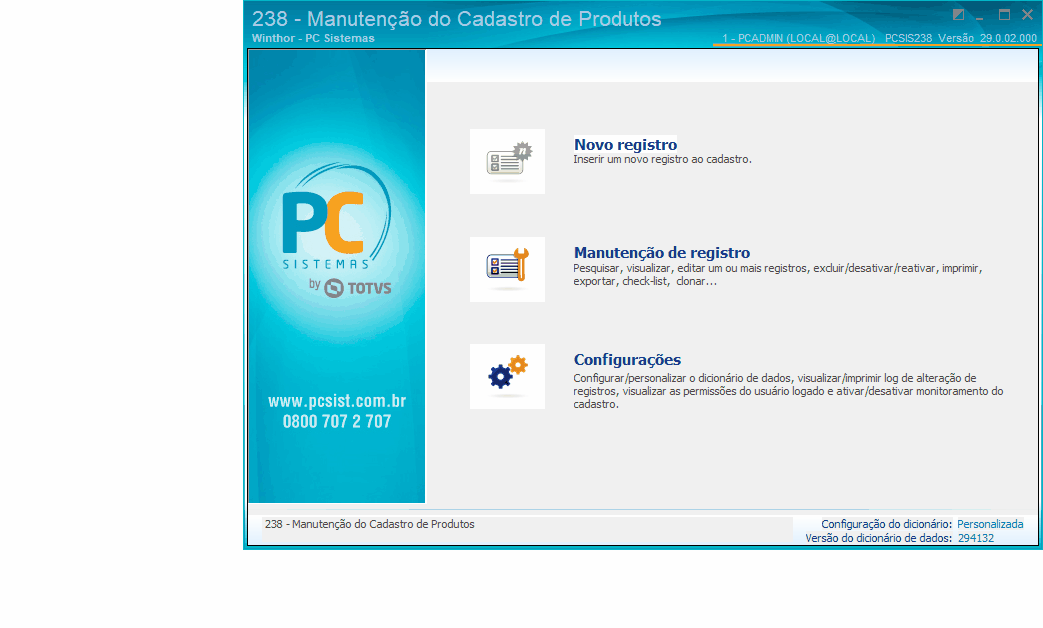The image size is (1043, 628).
Task: Click status bar text 238 - Manutenção do Cadastro
Action: pyautogui.click(x=370, y=524)
